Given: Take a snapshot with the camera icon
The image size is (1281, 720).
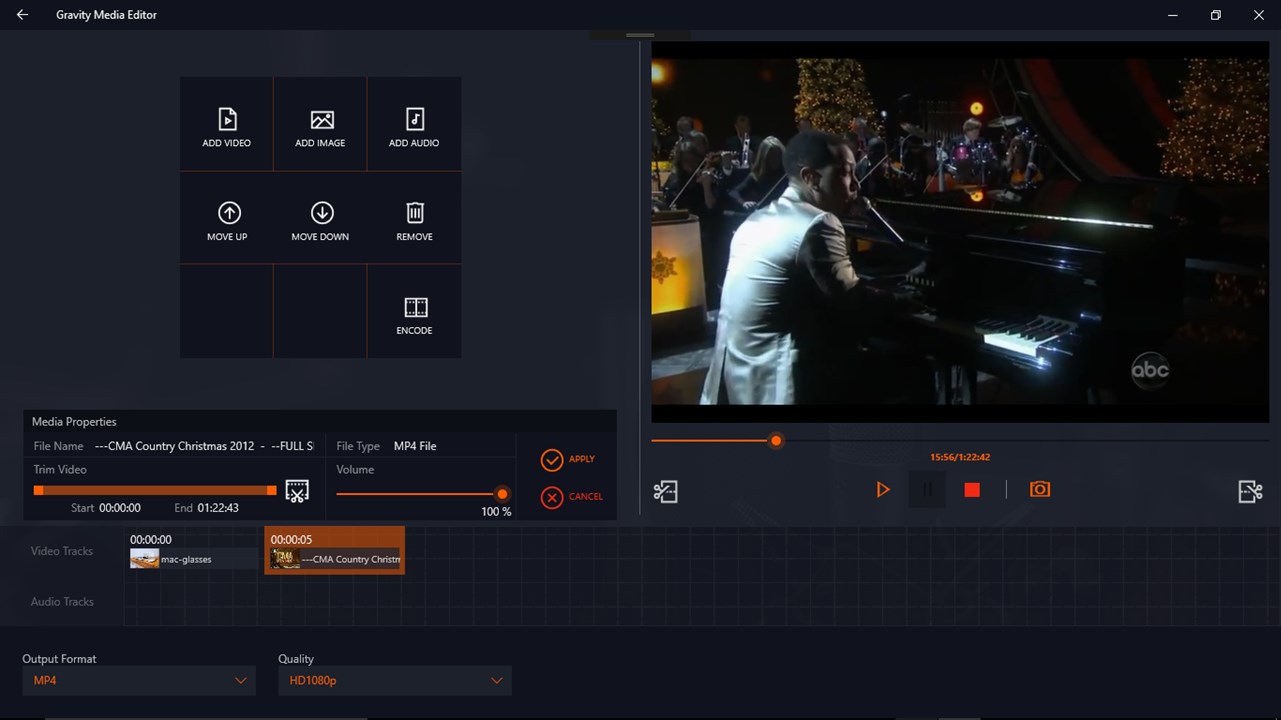Looking at the screenshot, I should point(1040,489).
